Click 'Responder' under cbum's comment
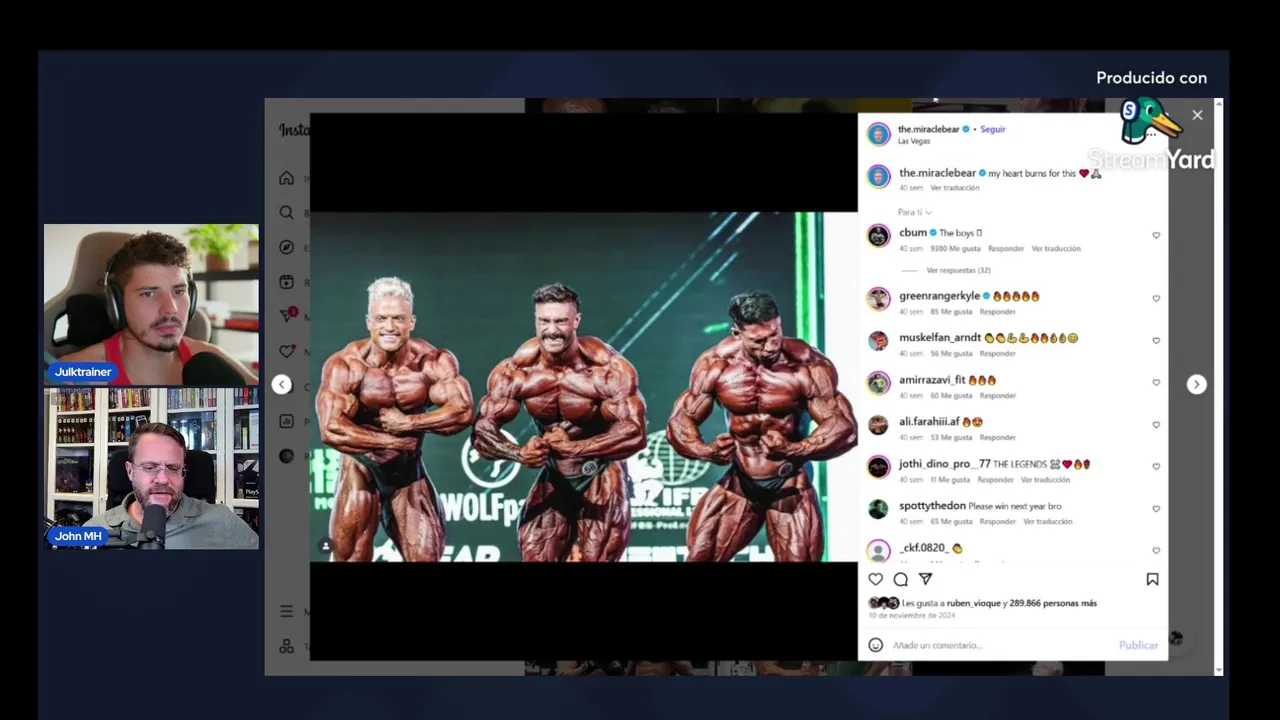Viewport: 1280px width, 720px height. click(x=1006, y=248)
